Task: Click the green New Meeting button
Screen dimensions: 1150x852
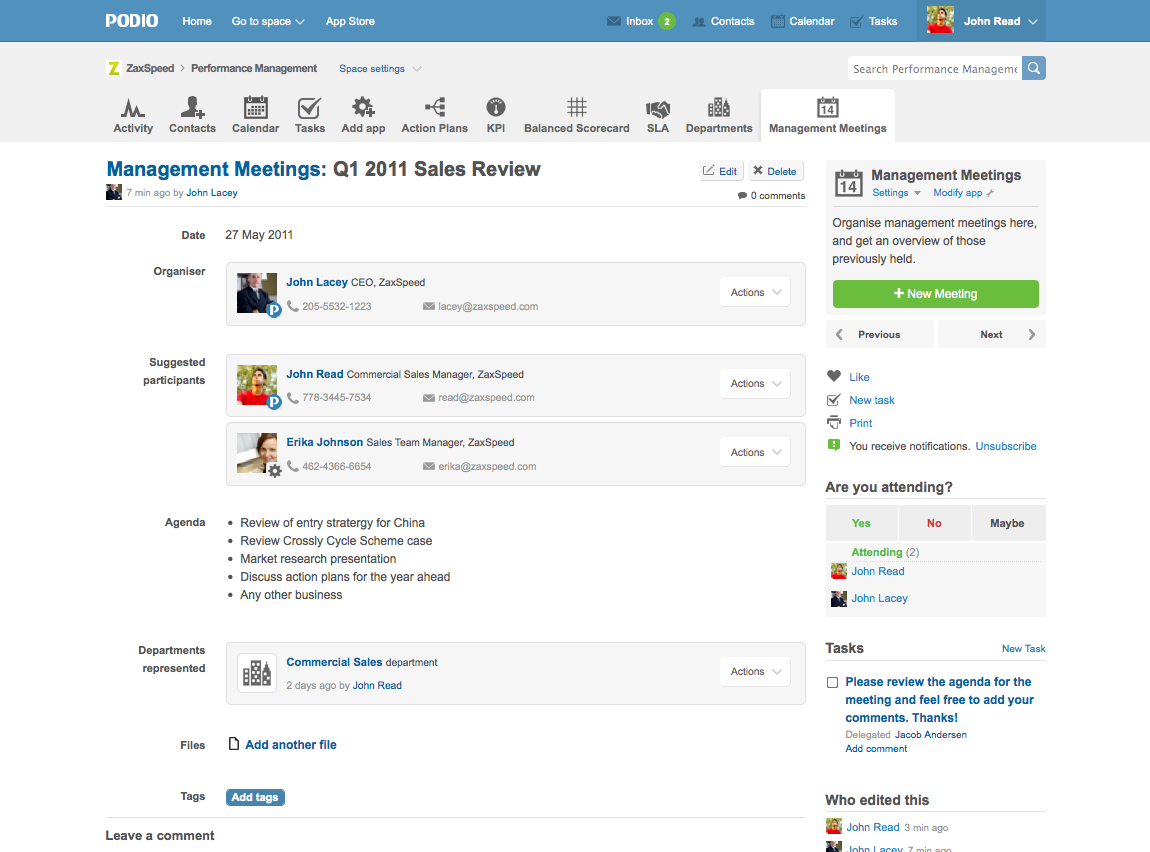Action: pos(935,294)
